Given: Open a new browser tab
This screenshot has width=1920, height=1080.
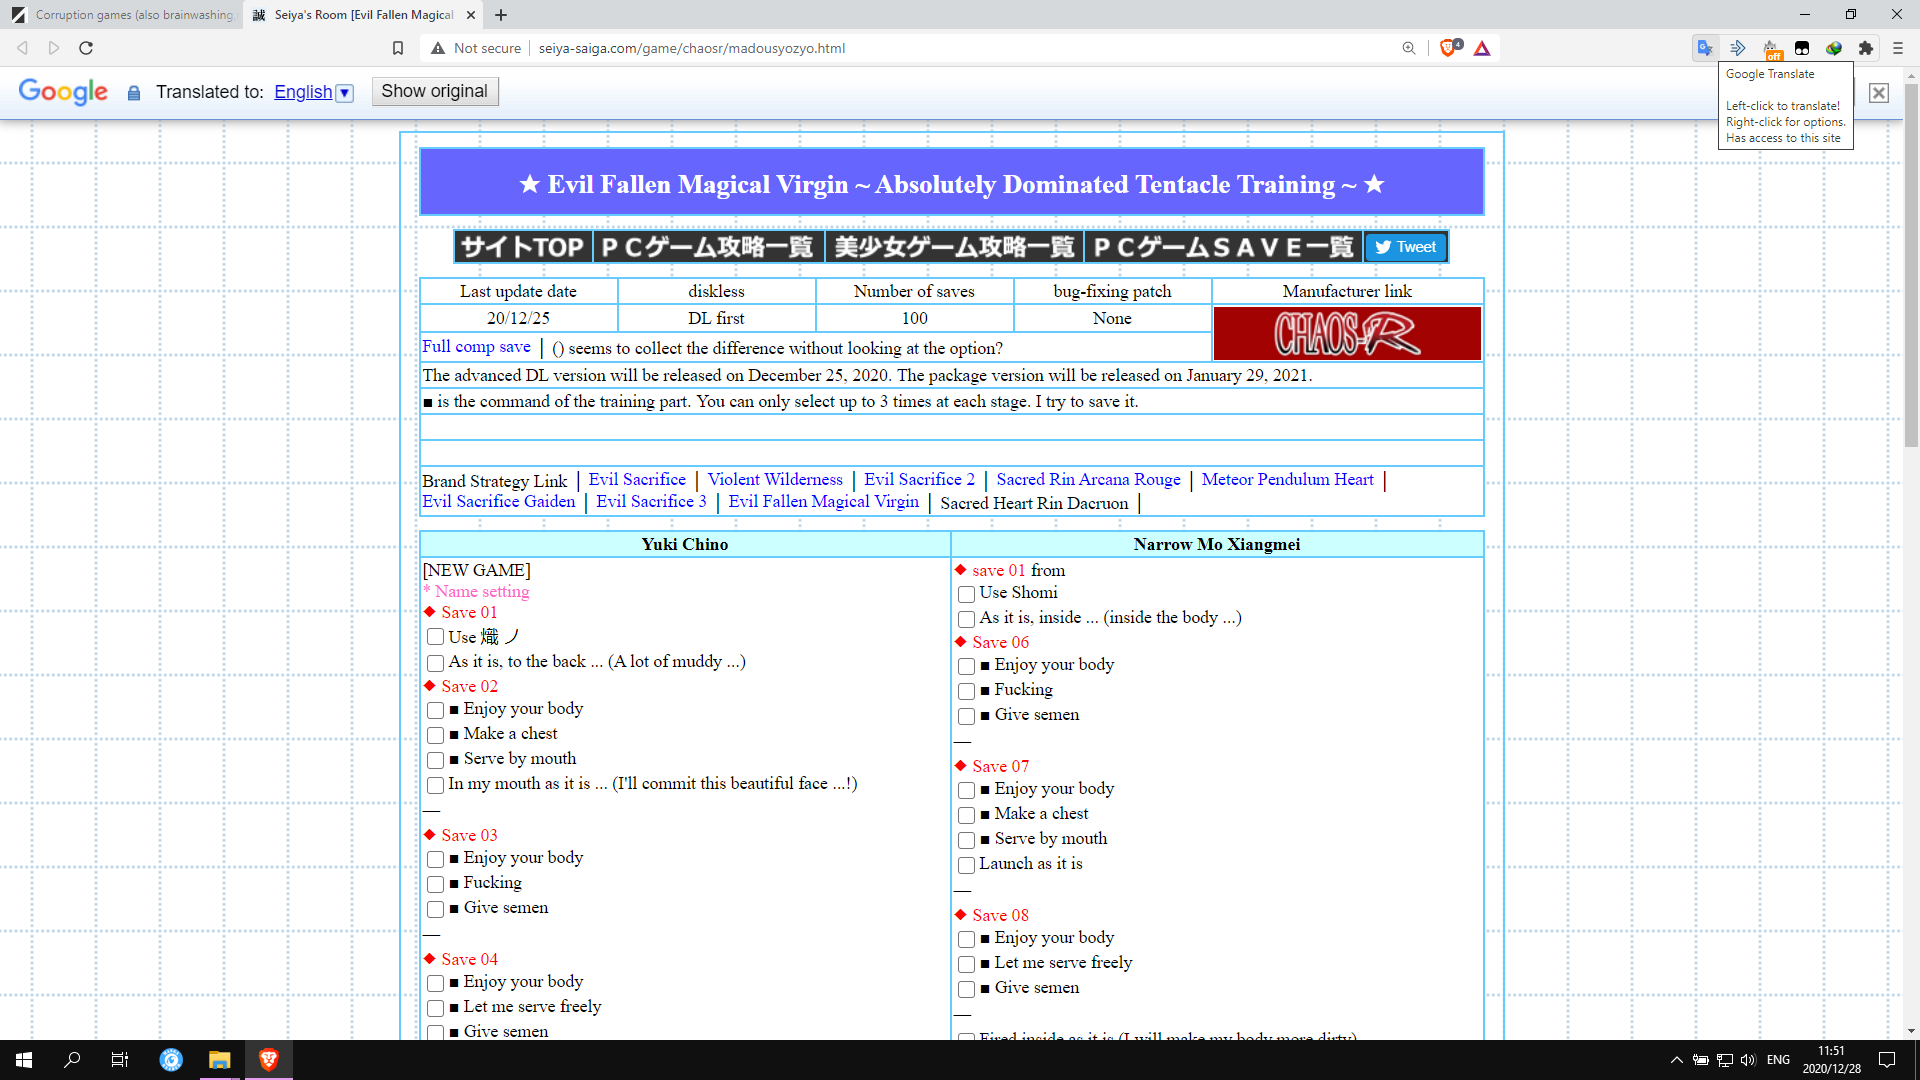Looking at the screenshot, I should tap(501, 15).
